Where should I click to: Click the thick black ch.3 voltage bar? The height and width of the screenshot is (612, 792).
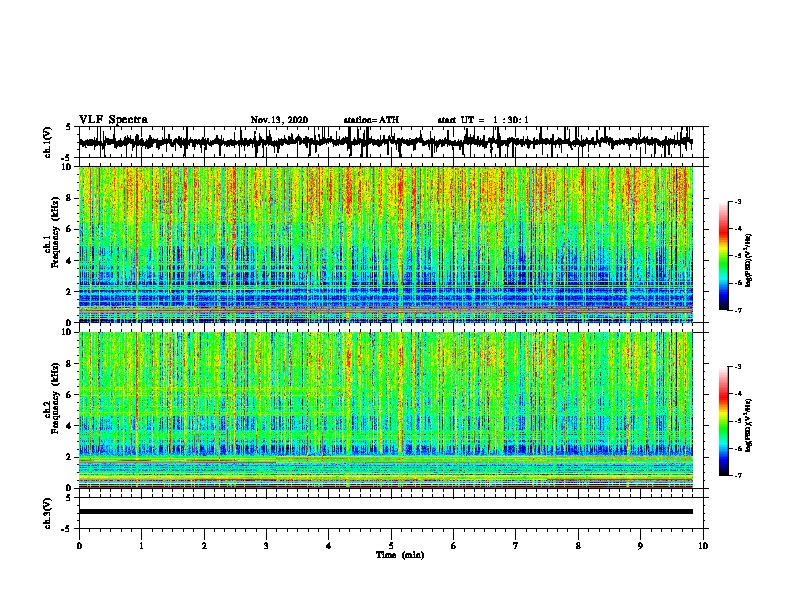385,512
